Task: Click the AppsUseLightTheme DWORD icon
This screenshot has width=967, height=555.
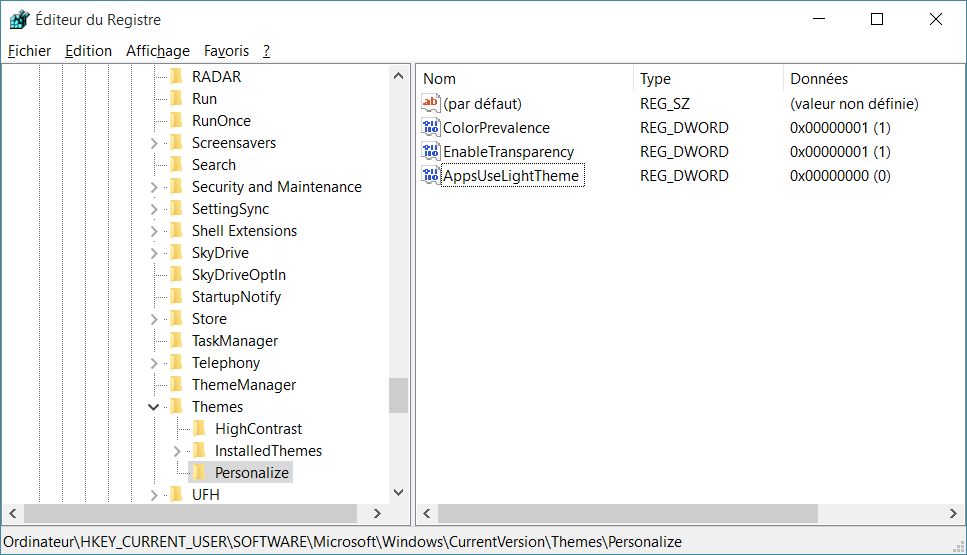Action: [x=430, y=175]
